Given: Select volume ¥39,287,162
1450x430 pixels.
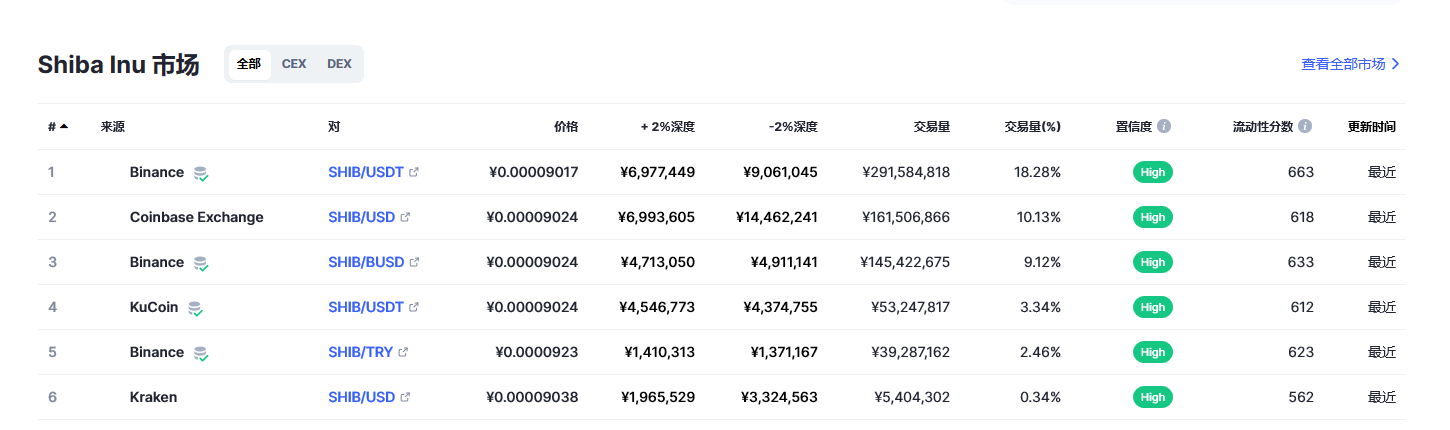Looking at the screenshot, I should pyautogui.click(x=910, y=352).
